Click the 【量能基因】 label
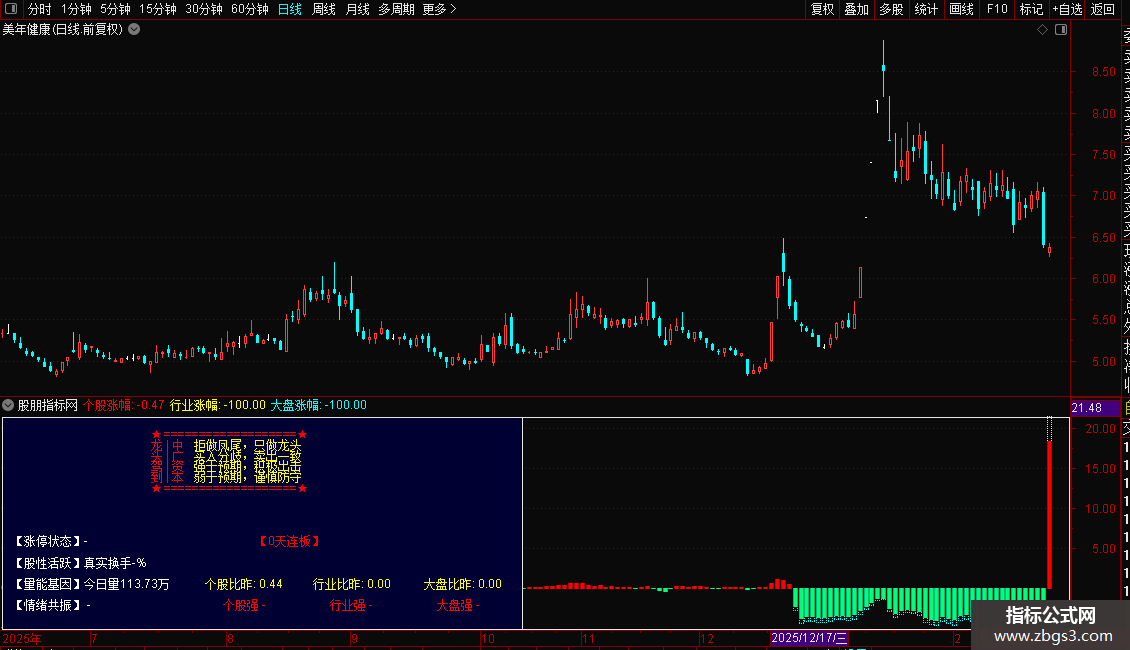Screen dimensions: 1130x650 (48, 584)
